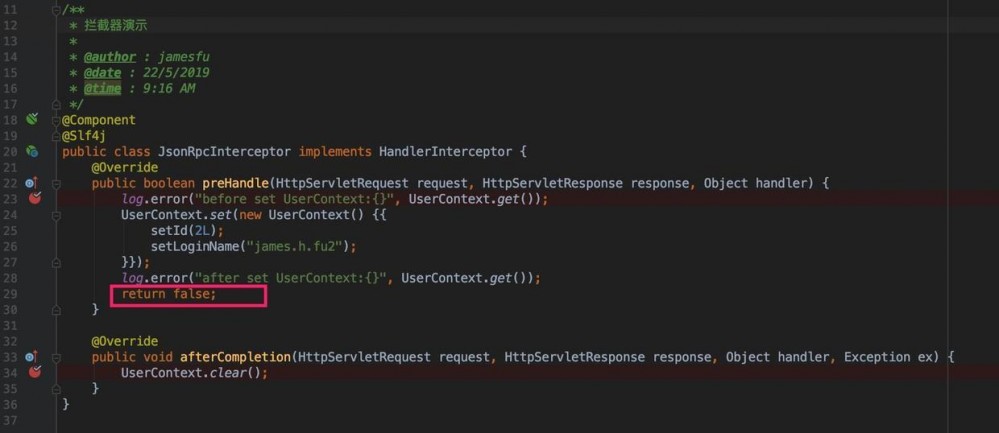
Task: Toggle the breakpoint on the UserContext.clear() line
Action: (x=34, y=372)
